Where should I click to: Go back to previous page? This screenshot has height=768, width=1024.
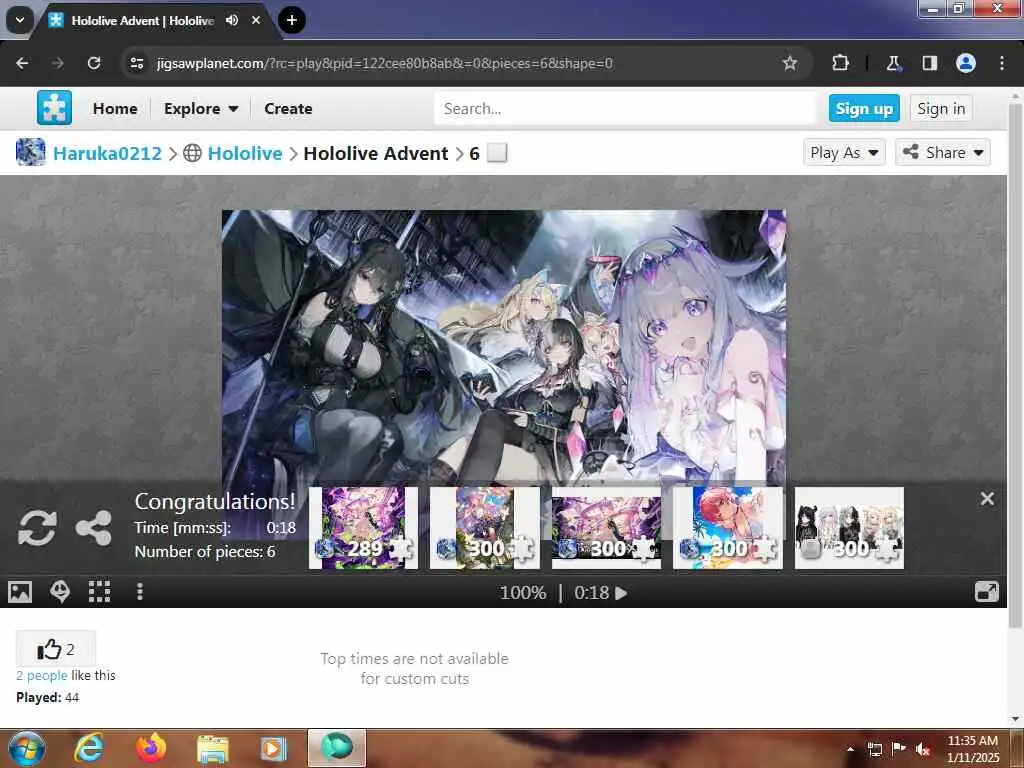pyautogui.click(x=22, y=63)
